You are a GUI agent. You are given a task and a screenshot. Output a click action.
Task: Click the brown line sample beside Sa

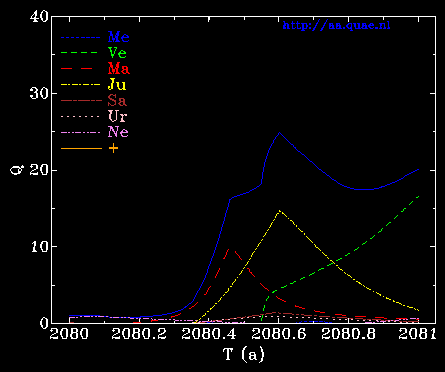pos(81,101)
